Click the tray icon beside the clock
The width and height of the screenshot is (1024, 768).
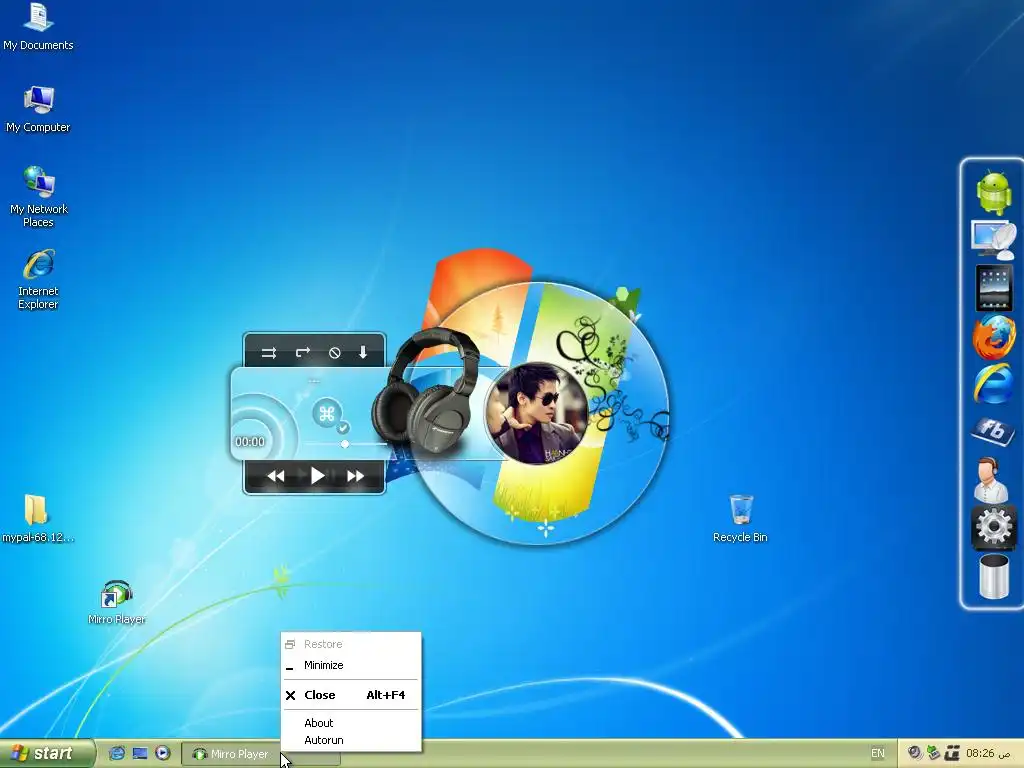coord(952,753)
